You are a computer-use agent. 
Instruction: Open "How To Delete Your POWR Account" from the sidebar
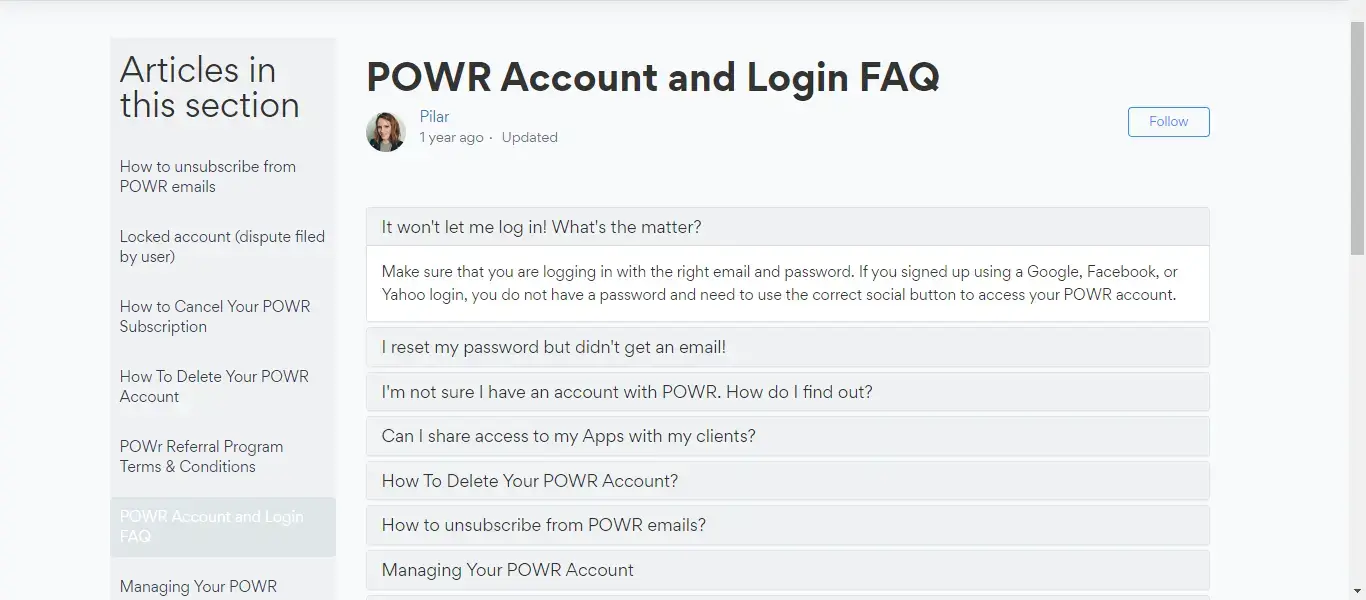214,386
